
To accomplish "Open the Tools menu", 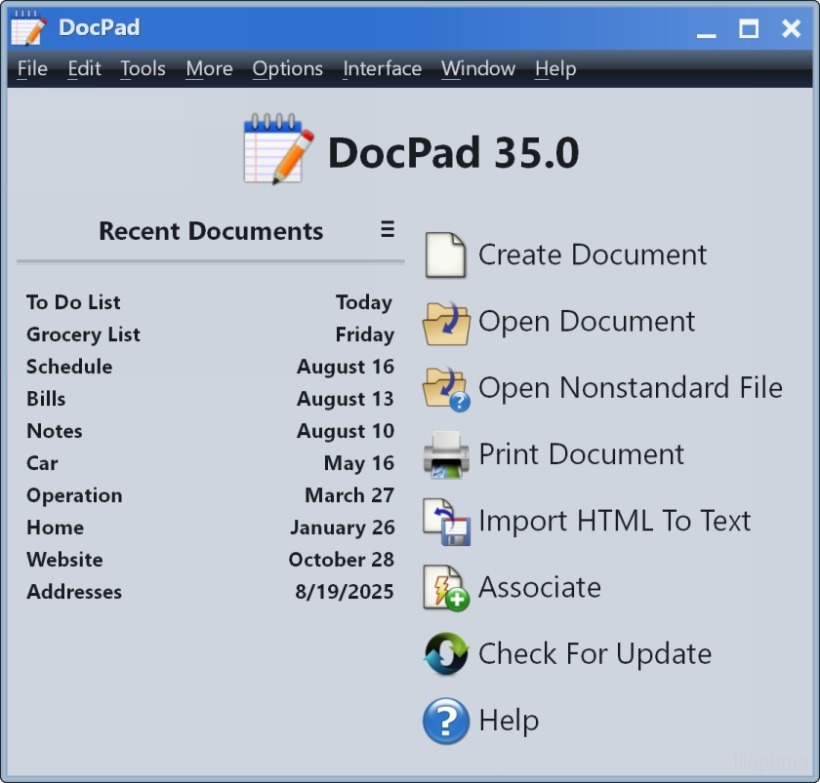I will 143,69.
